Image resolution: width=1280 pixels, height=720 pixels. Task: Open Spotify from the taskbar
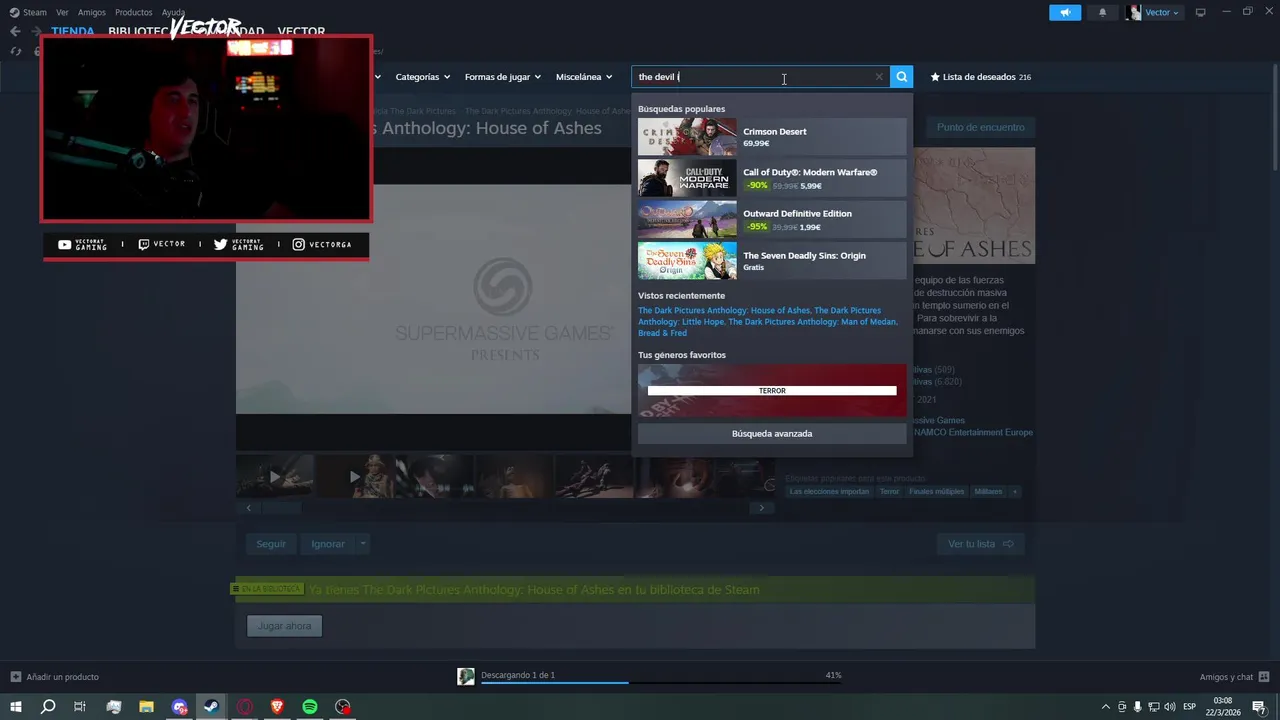coord(310,707)
